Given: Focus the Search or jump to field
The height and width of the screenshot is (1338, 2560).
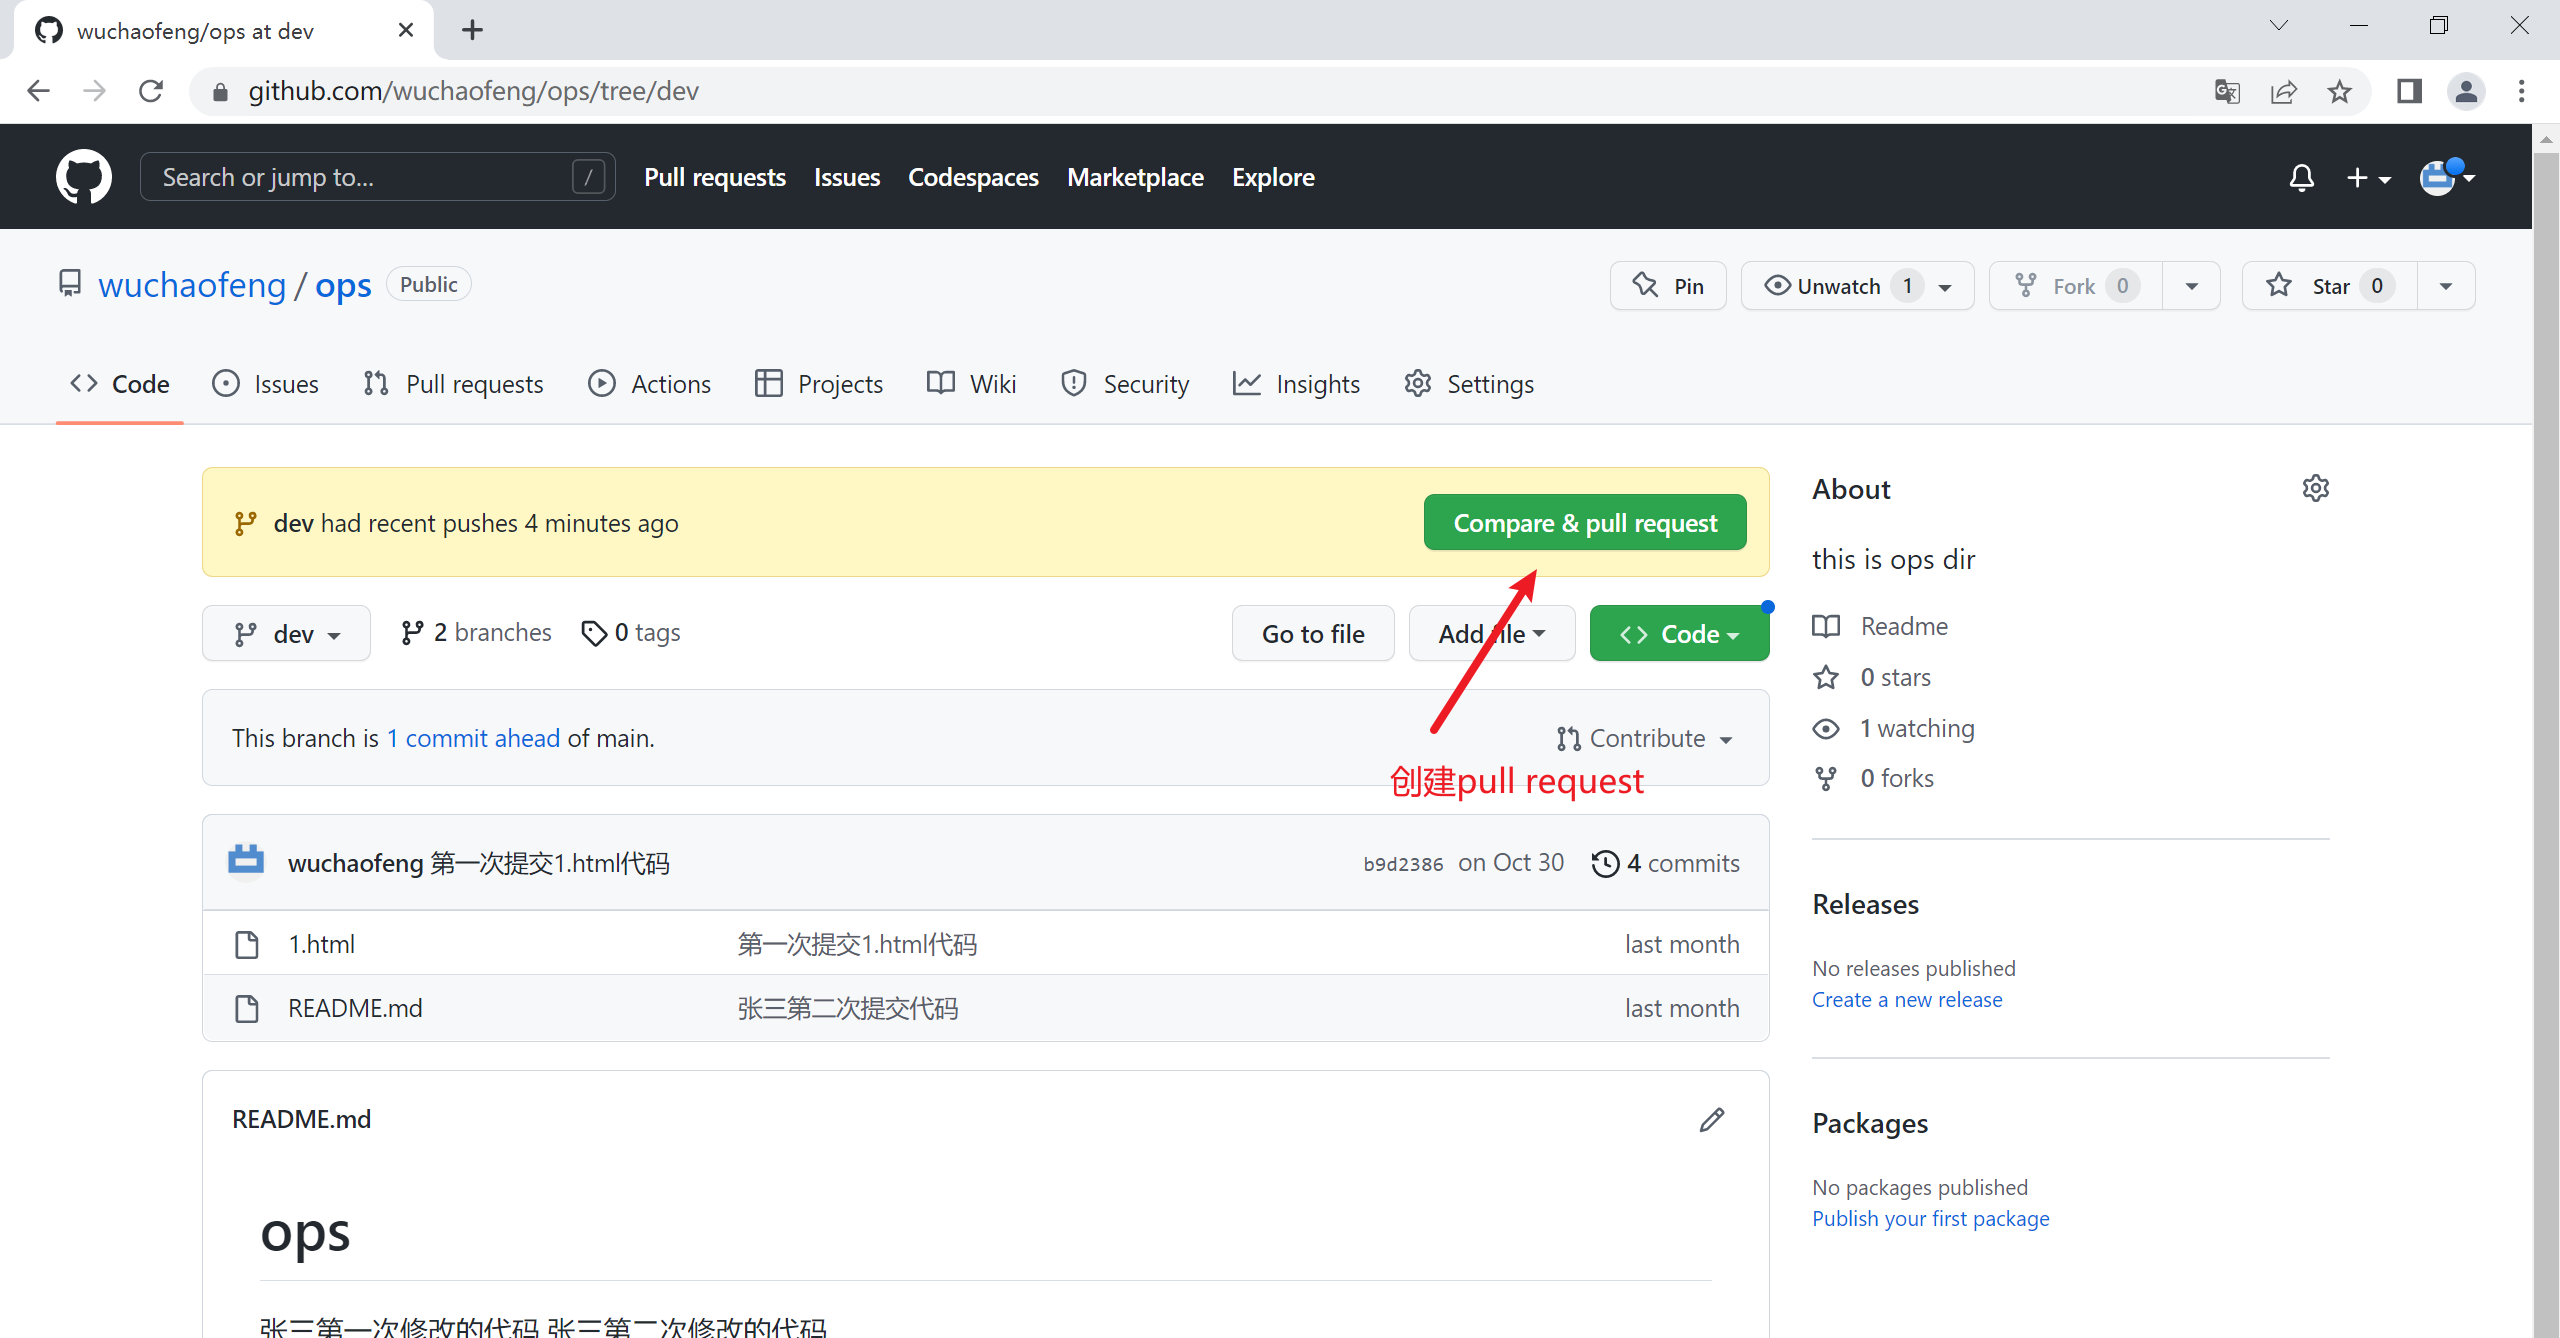Looking at the screenshot, I should coord(378,177).
